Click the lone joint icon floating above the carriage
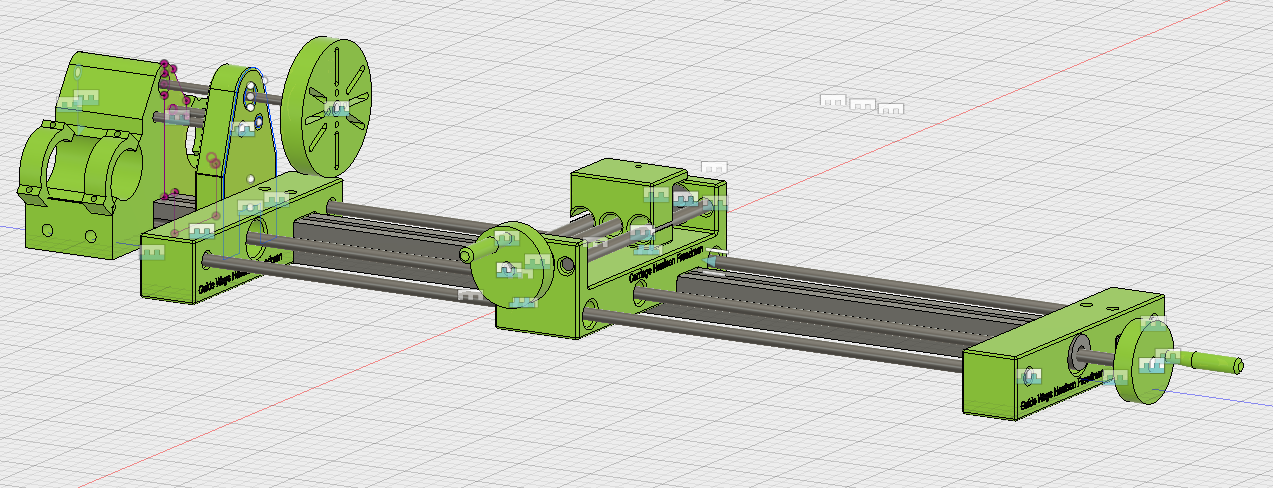 pos(714,168)
